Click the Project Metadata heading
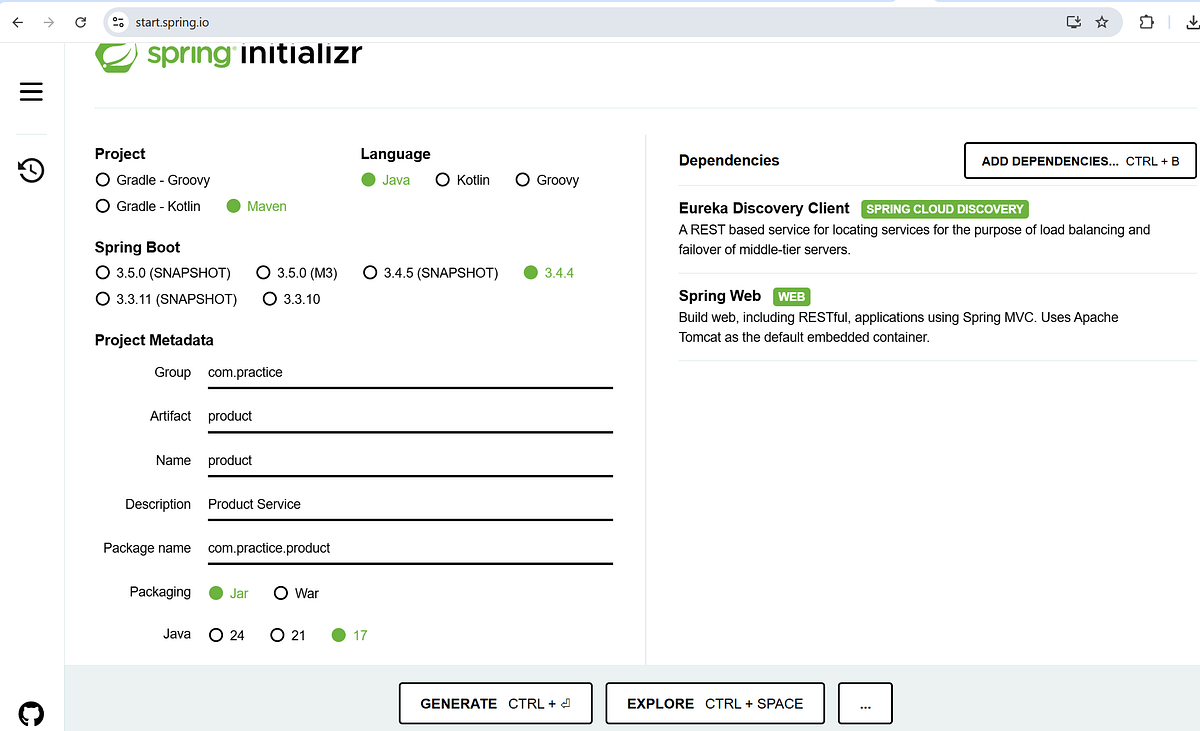The height and width of the screenshot is (731, 1200). (x=154, y=340)
